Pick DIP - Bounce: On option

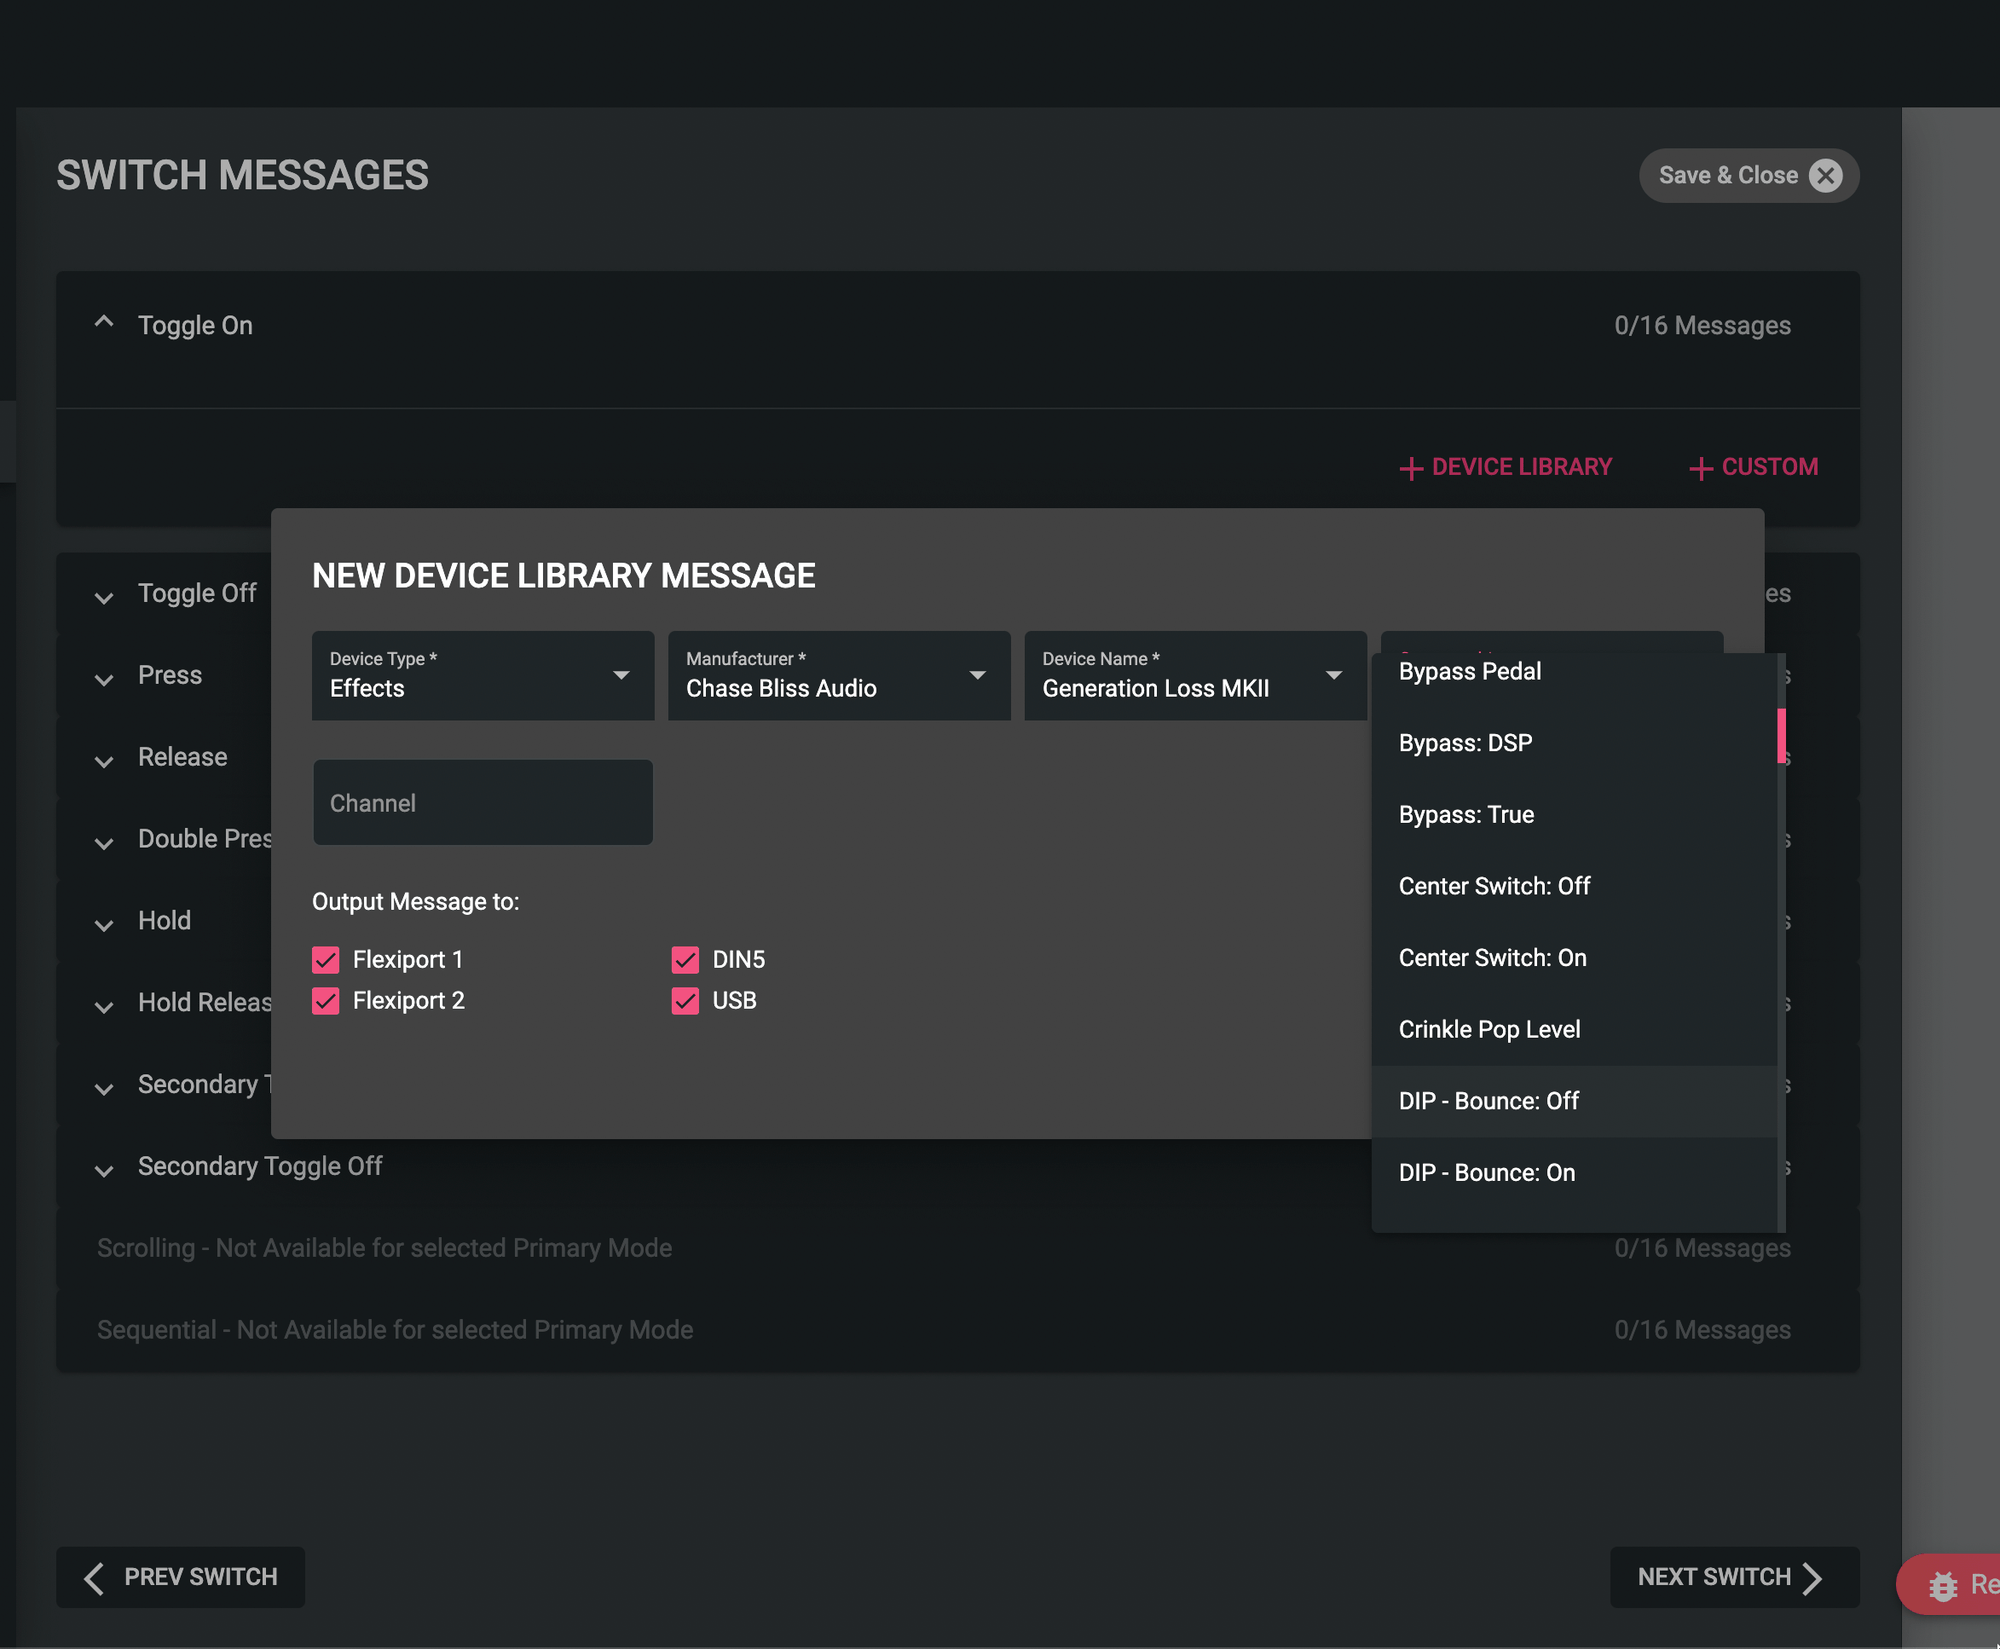click(x=1486, y=1172)
